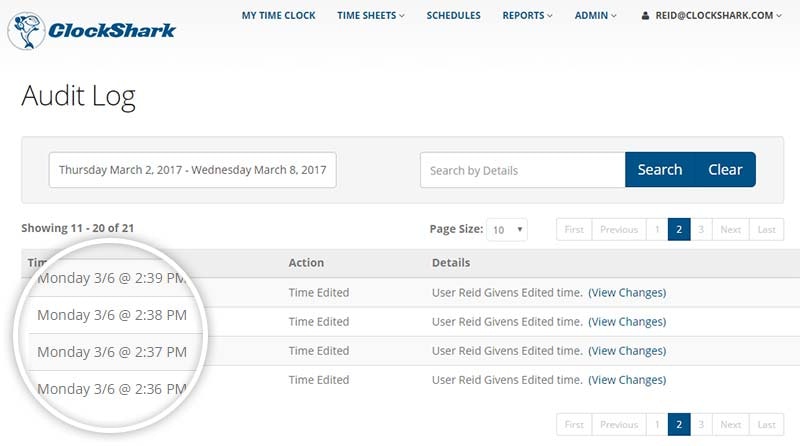Click the Monday 3/6 @ 2:39 PM timestamp
The width and height of the screenshot is (800, 446).
pos(112,278)
